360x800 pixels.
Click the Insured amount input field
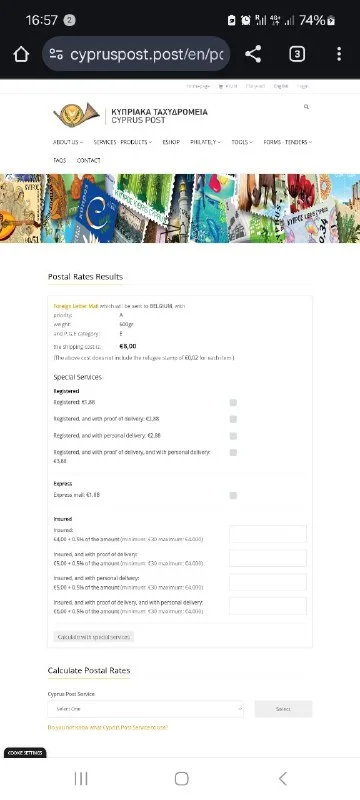point(268,534)
